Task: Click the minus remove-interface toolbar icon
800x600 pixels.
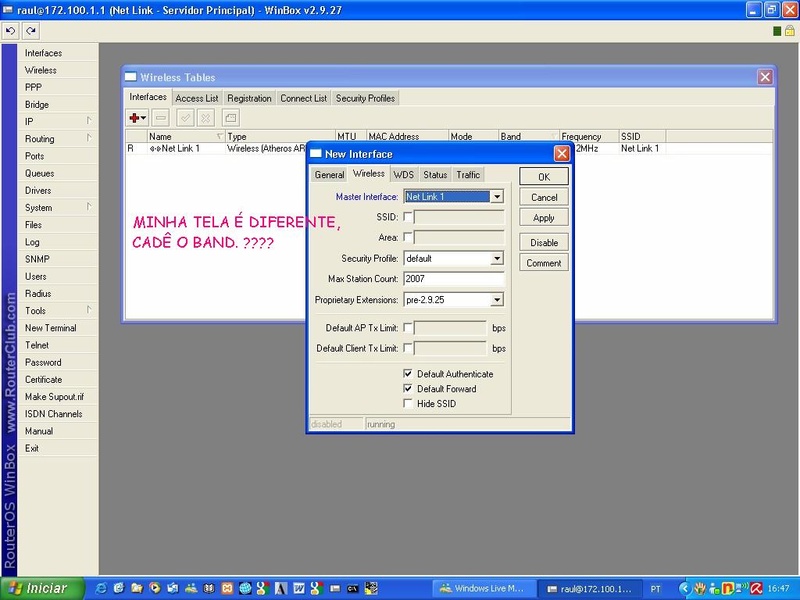Action: click(161, 118)
